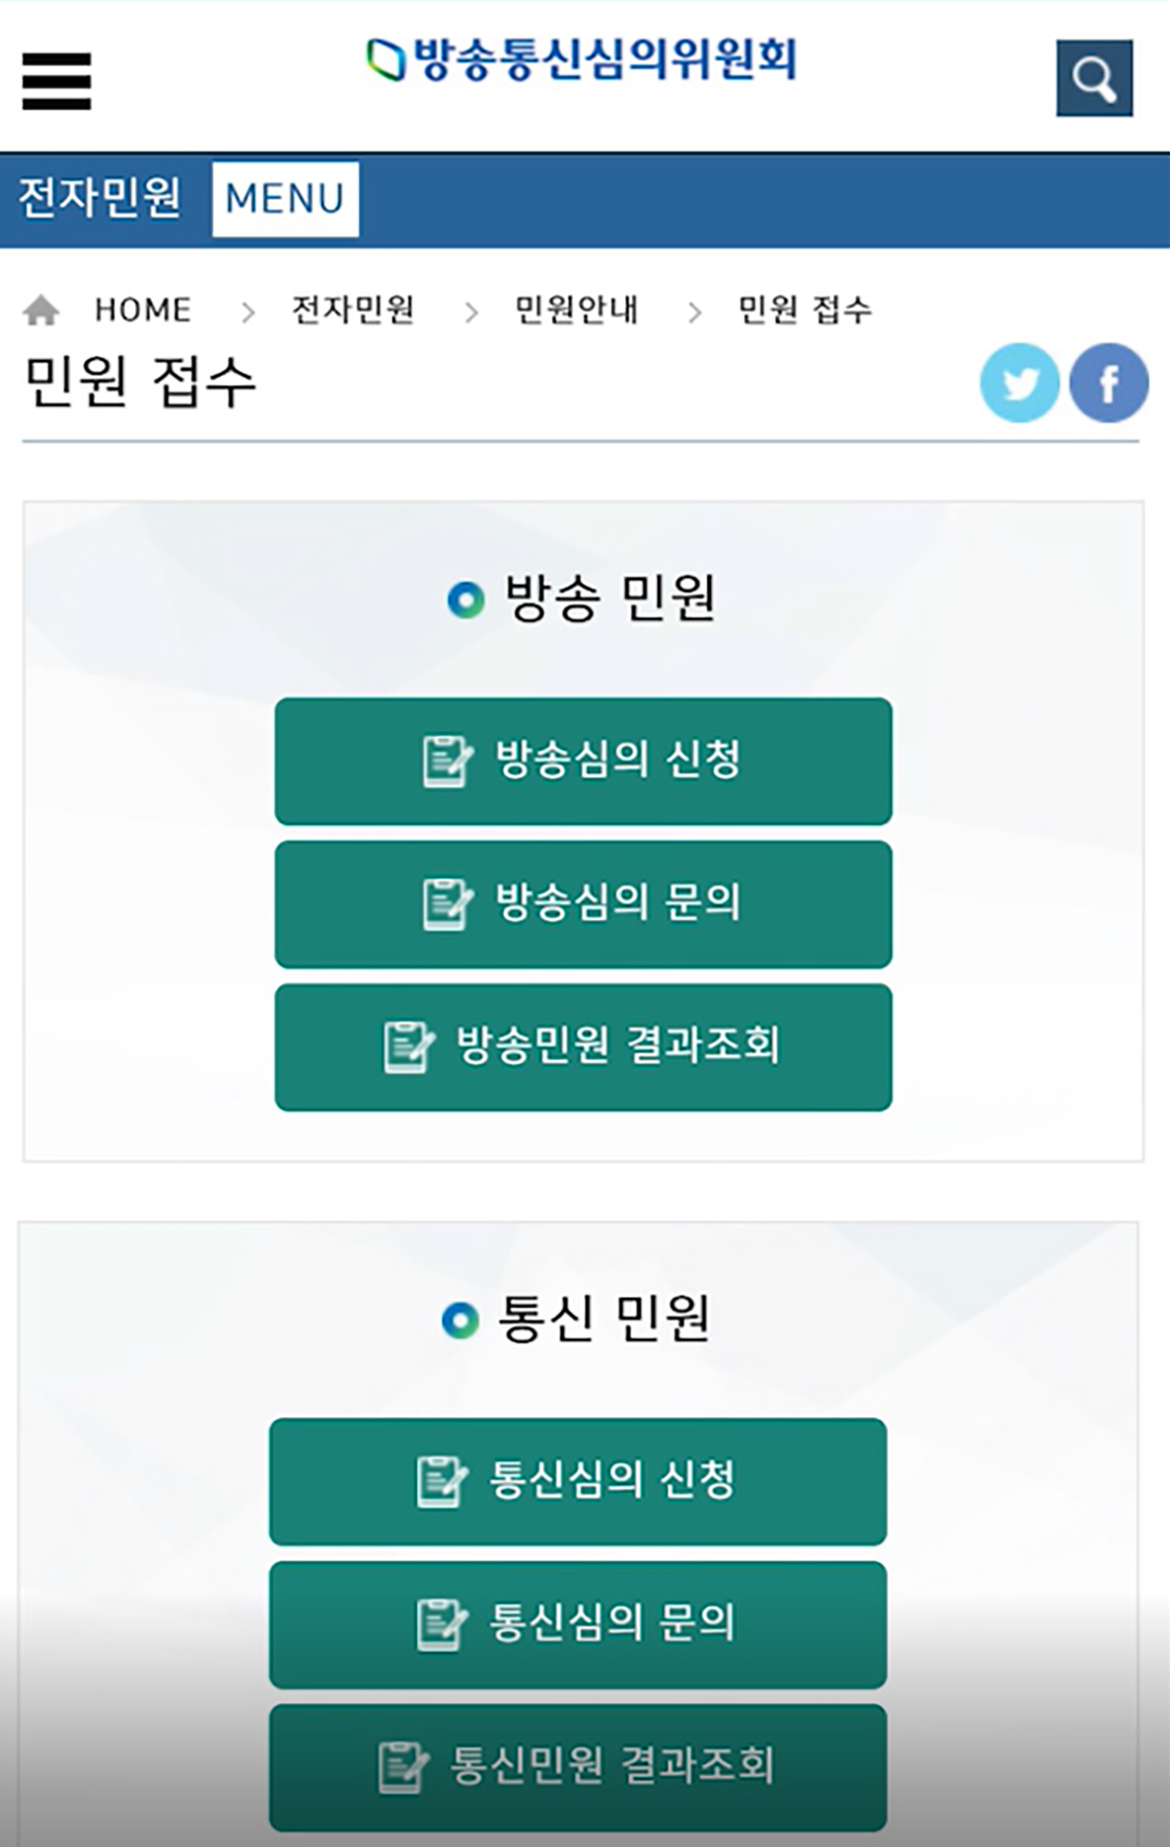This screenshot has width=1170, height=1847.
Task: Click the 방송통신심의위원회 logo
Action: coord(582,60)
